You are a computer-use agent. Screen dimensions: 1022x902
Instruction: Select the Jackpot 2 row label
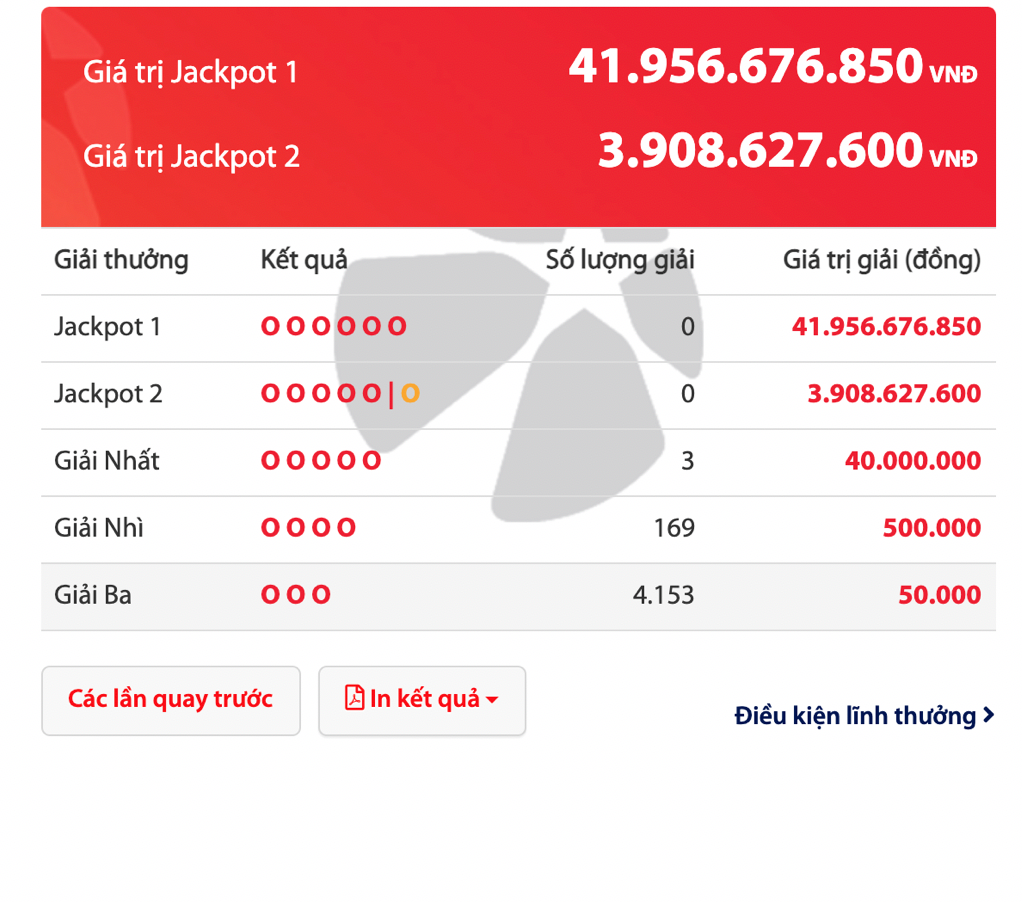(x=108, y=394)
